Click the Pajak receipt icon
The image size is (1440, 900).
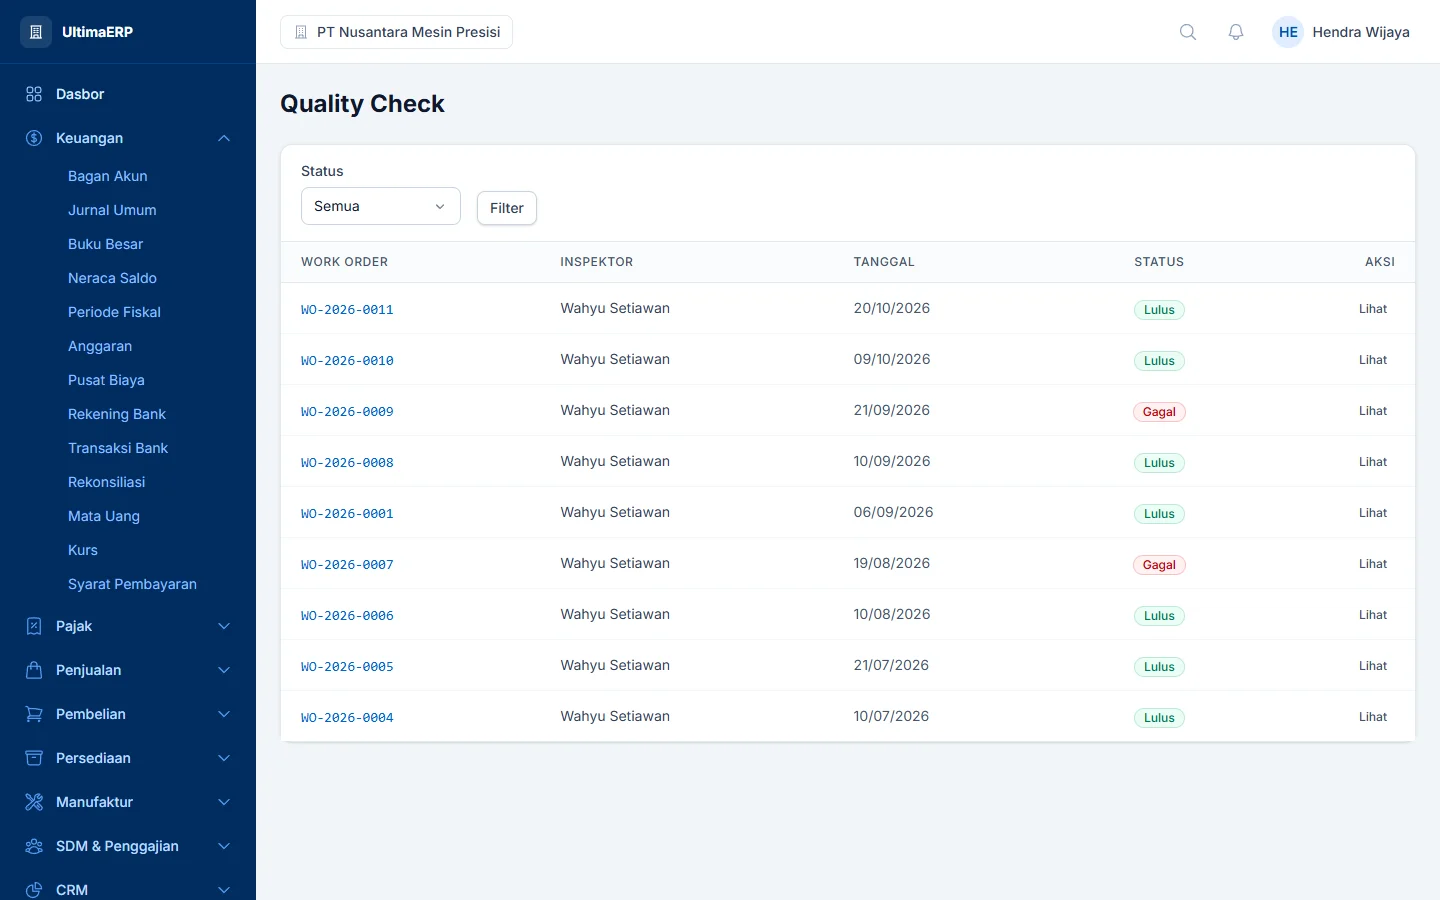34,626
